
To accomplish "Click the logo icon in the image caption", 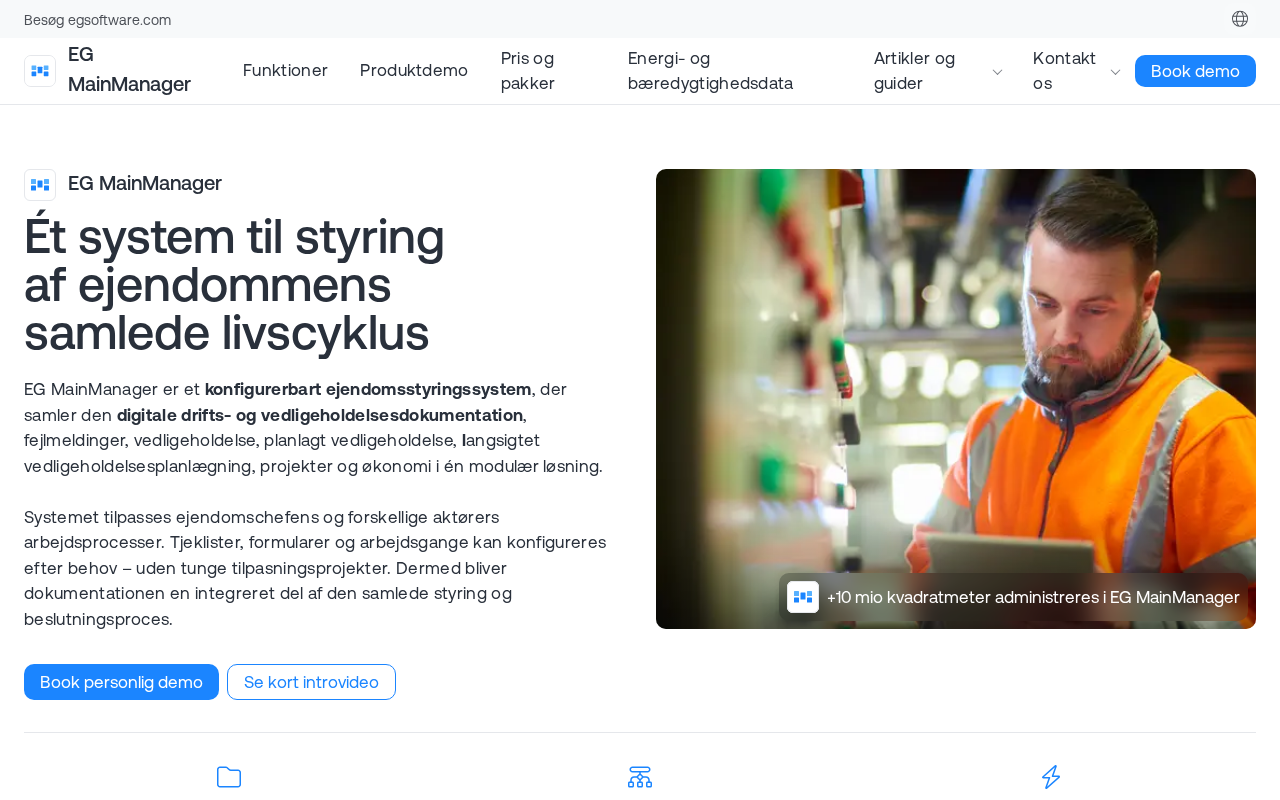I will click(803, 597).
